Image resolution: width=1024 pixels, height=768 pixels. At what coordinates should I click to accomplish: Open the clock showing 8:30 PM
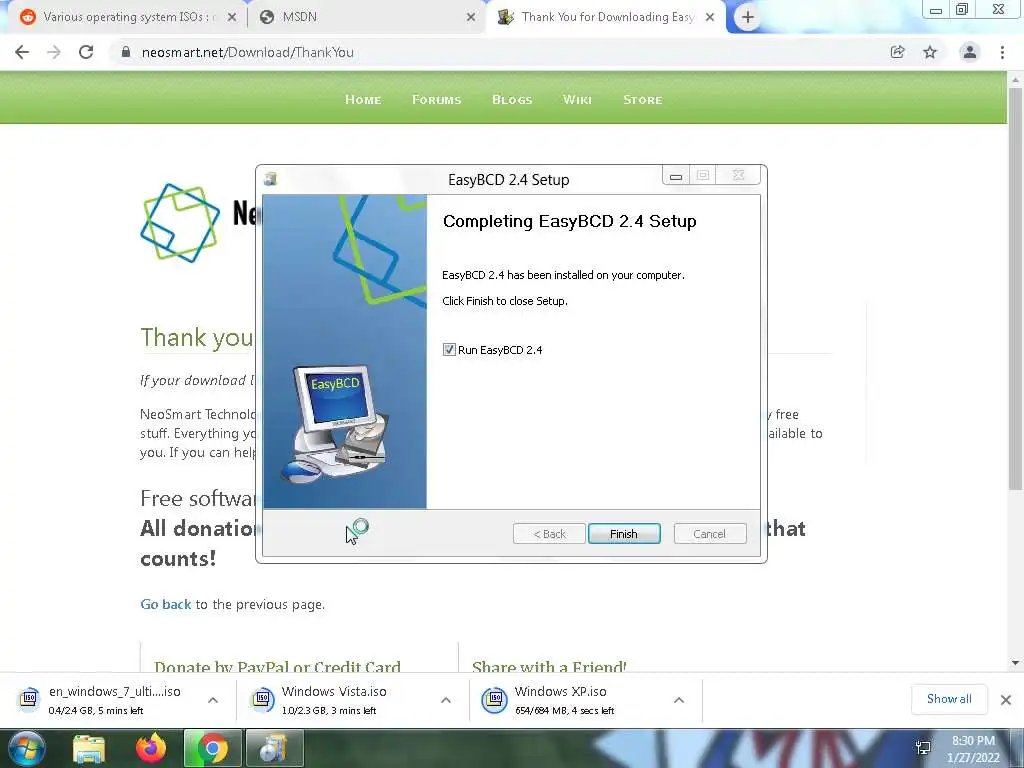973,749
